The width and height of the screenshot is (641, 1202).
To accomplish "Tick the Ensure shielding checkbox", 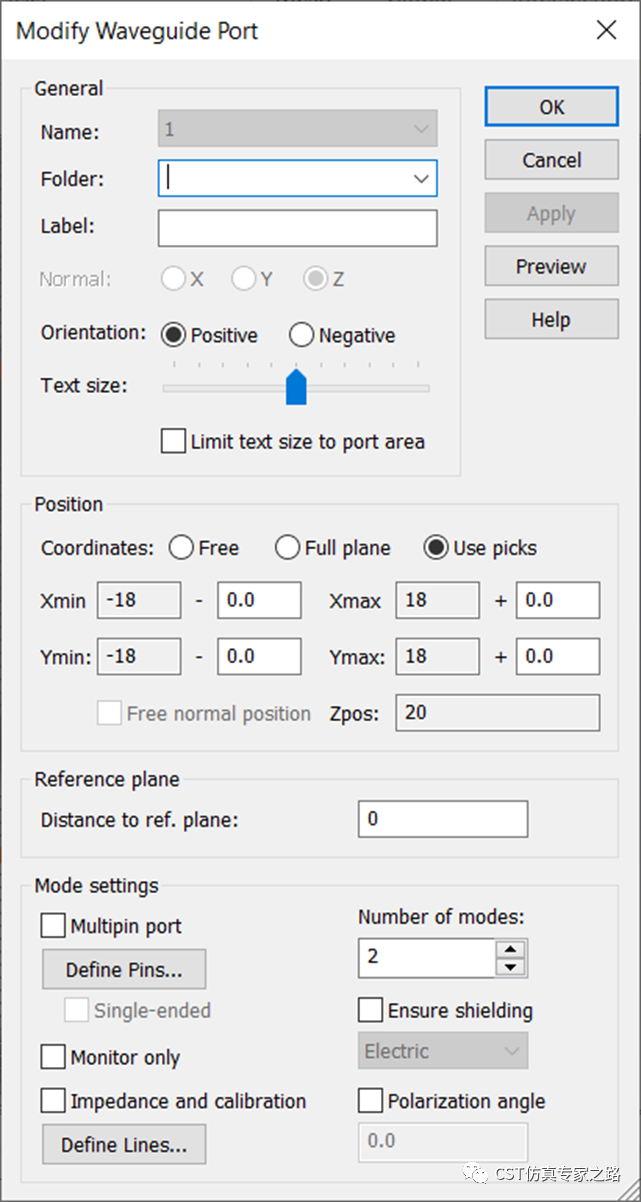I will click(370, 1010).
